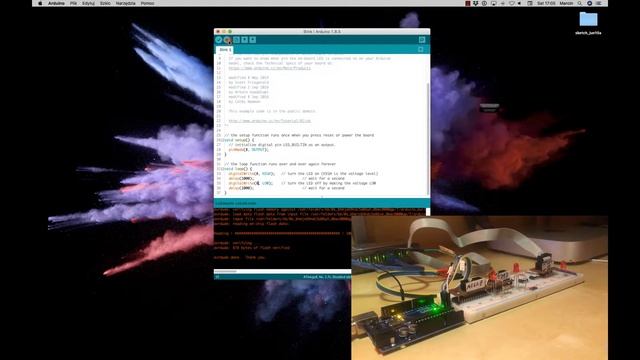The height and width of the screenshot is (360, 640).
Task: Open Notification Center list icon
Action: [599, 3]
